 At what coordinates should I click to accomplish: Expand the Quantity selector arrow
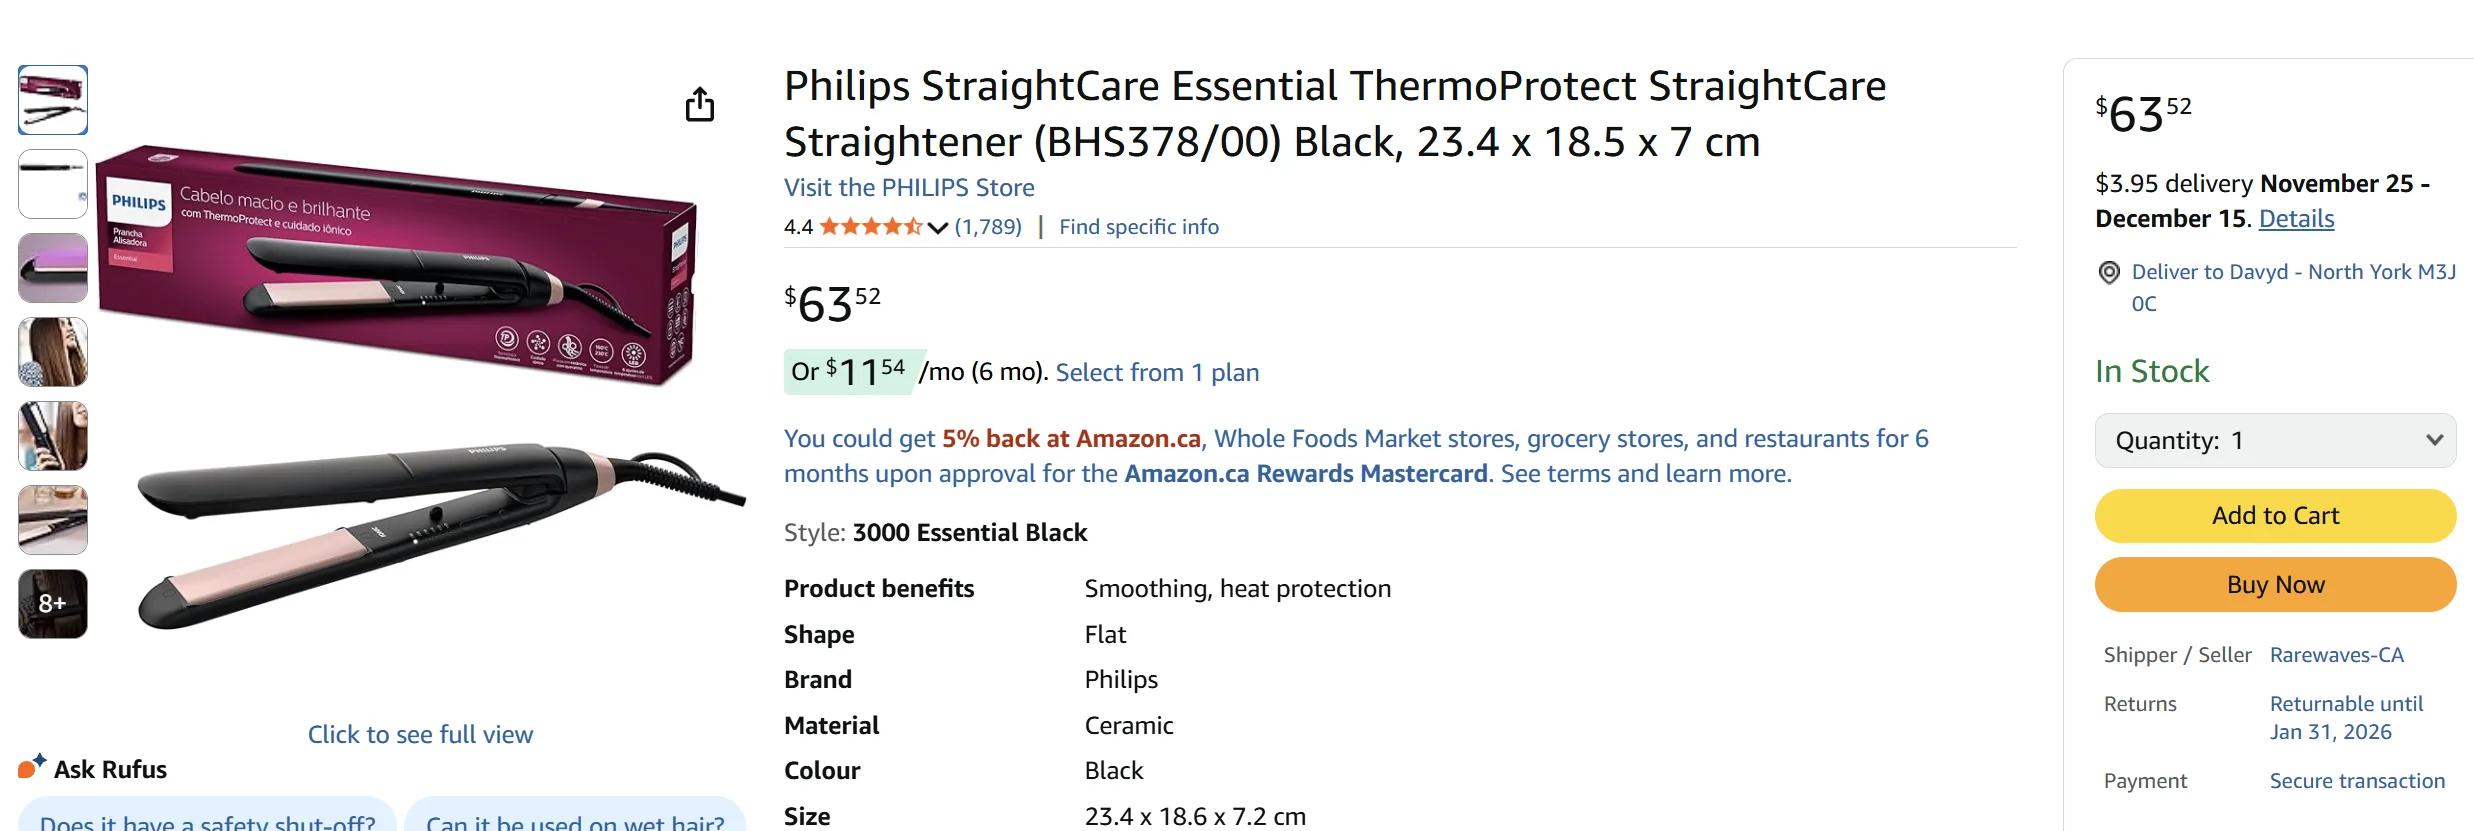pos(2434,440)
